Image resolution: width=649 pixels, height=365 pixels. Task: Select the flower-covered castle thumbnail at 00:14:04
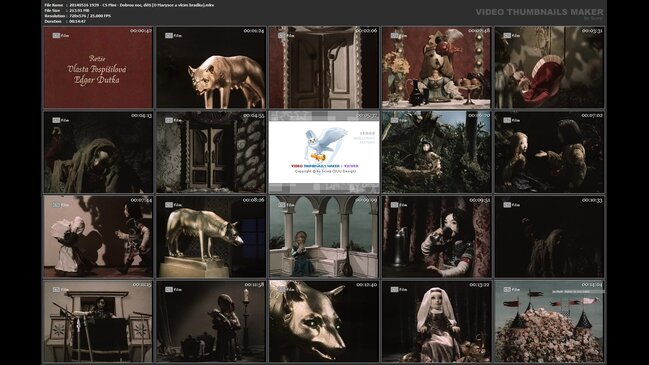coord(549,322)
